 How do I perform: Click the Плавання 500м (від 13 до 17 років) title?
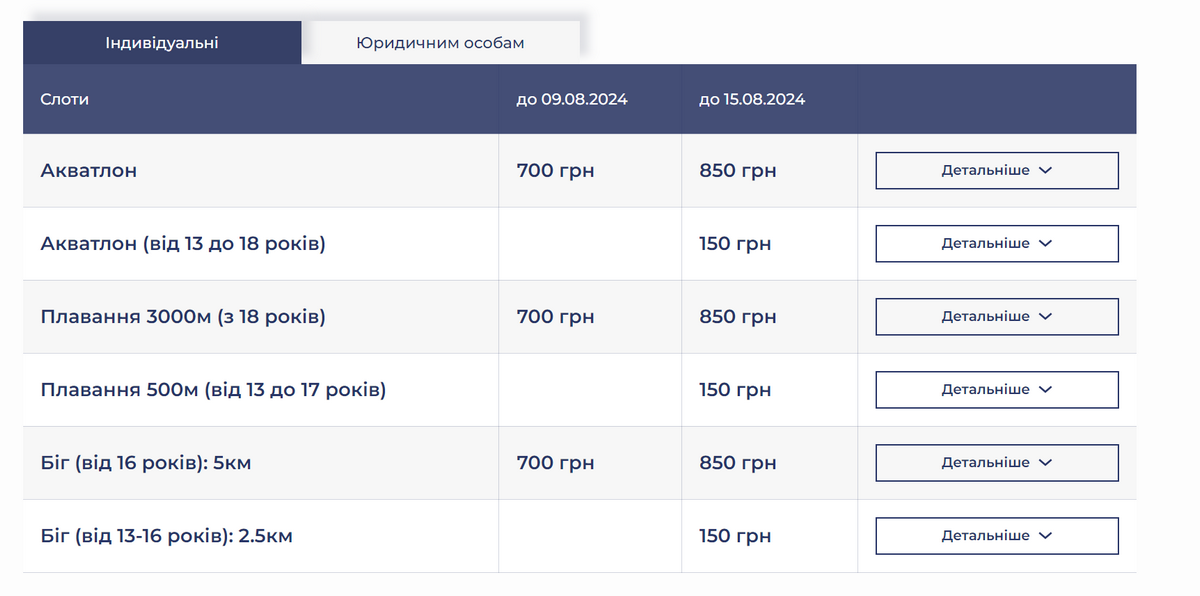[x=213, y=390]
